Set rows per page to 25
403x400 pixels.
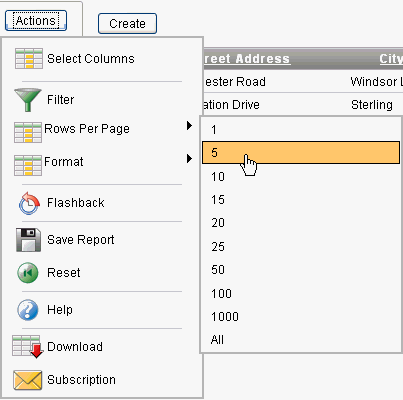coord(301,247)
